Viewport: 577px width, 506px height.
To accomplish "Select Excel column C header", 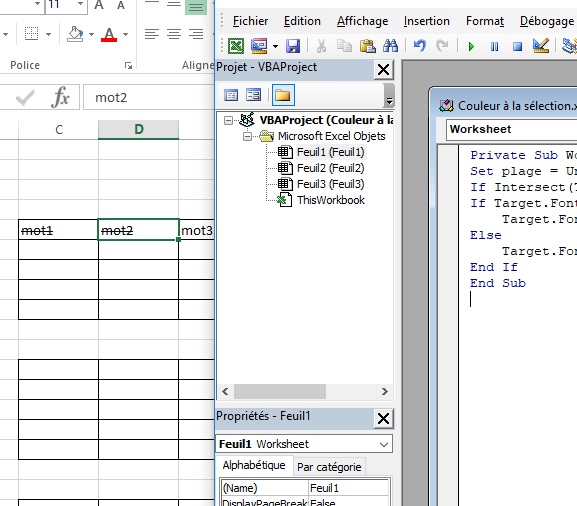I will coord(59,130).
